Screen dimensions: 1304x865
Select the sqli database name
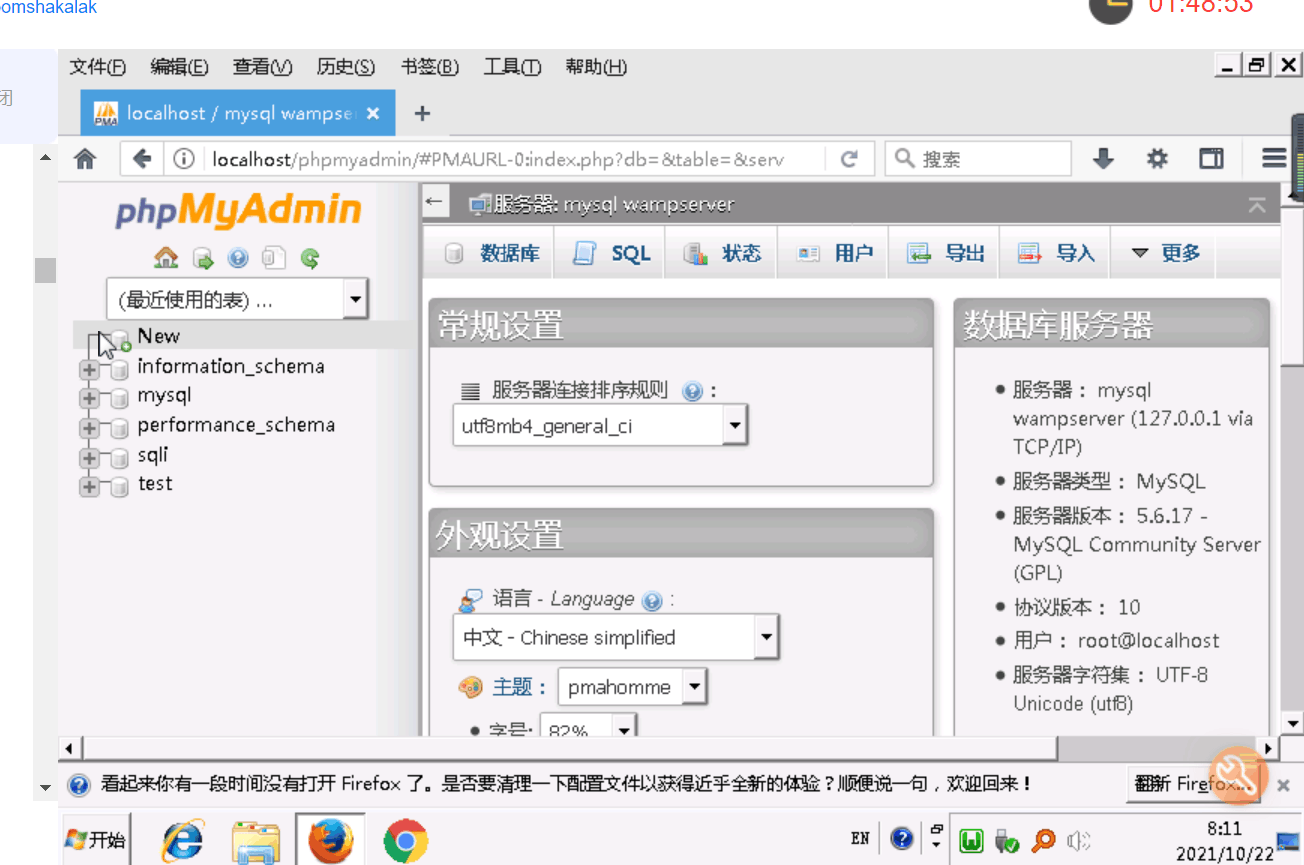click(153, 455)
